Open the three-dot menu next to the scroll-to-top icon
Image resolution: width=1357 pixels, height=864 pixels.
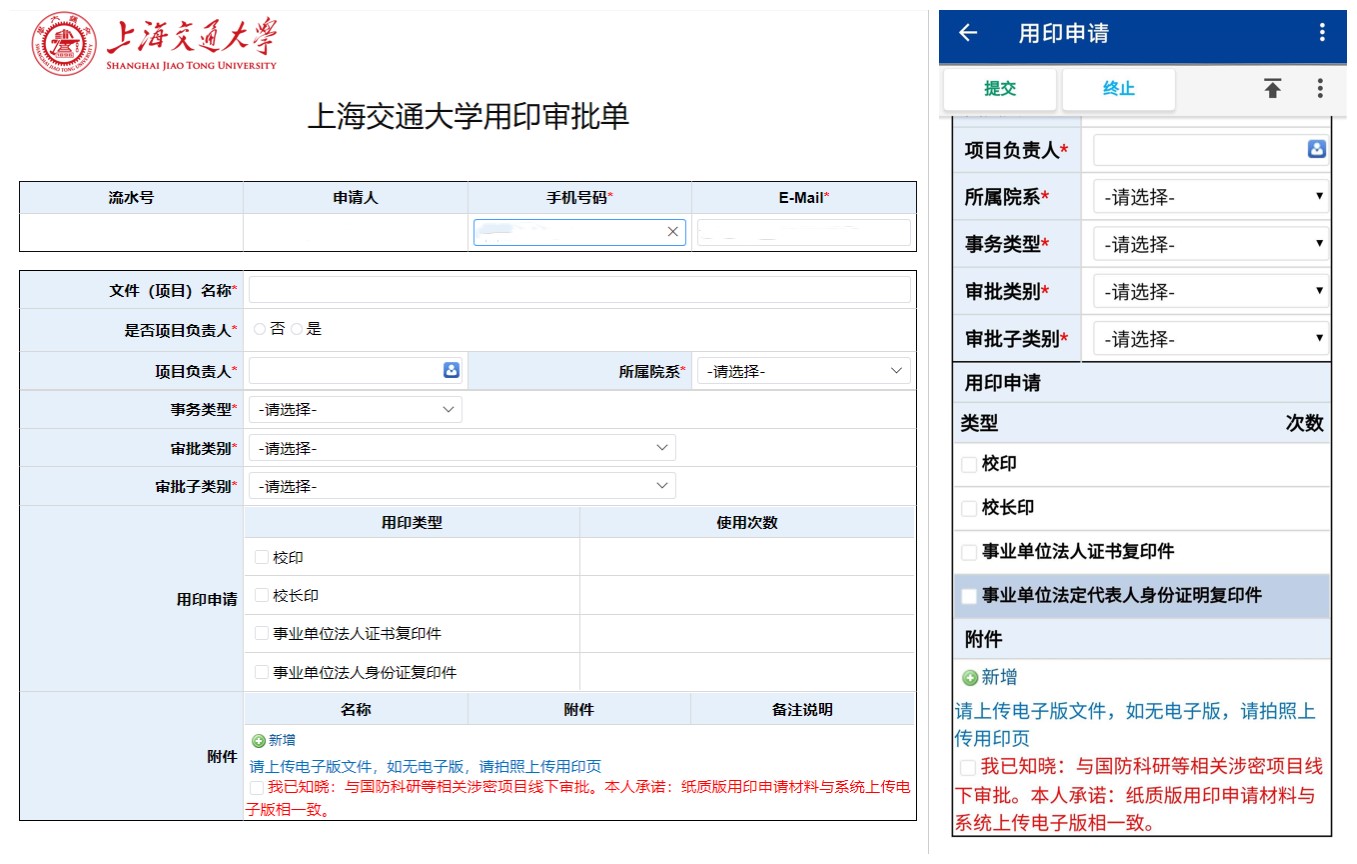pyautogui.click(x=1320, y=89)
